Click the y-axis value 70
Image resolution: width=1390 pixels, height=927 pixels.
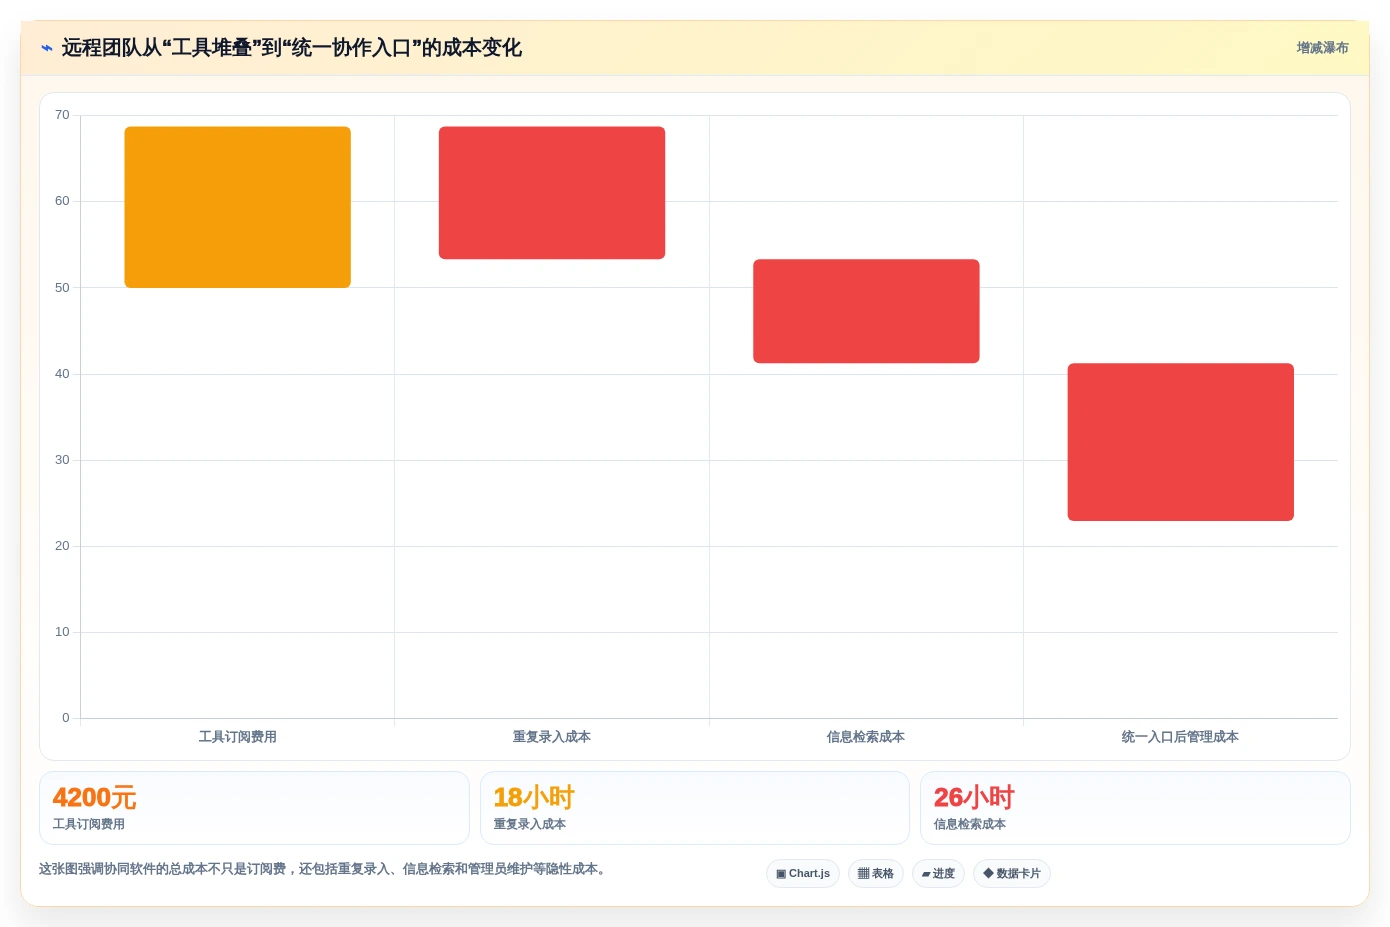click(x=62, y=115)
